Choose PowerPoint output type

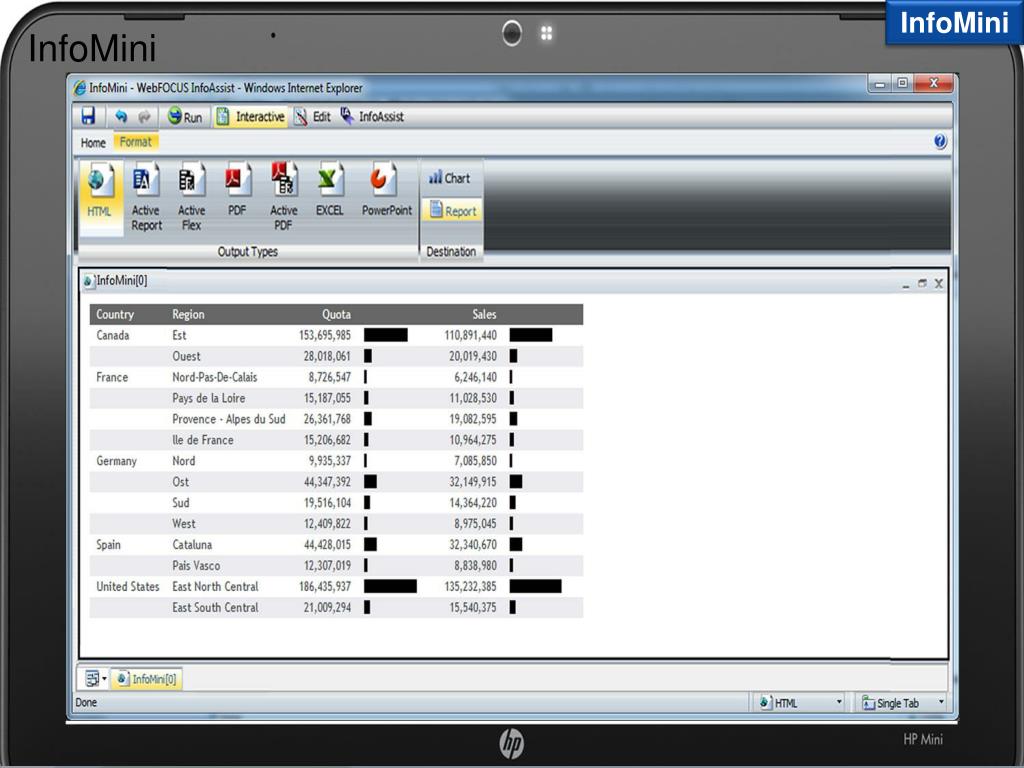(x=387, y=189)
